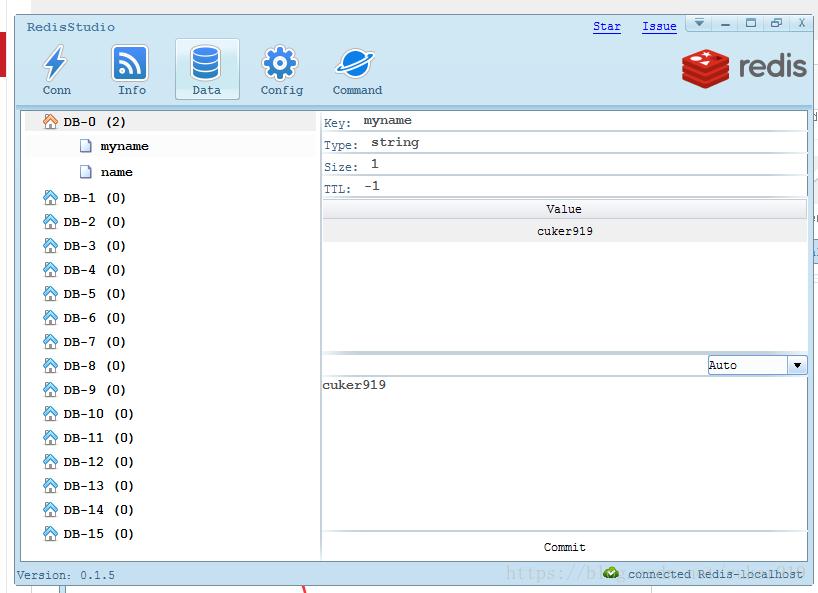Viewport: 818px width, 593px height.
Task: Click the DB-9 house icon
Action: coord(51,390)
